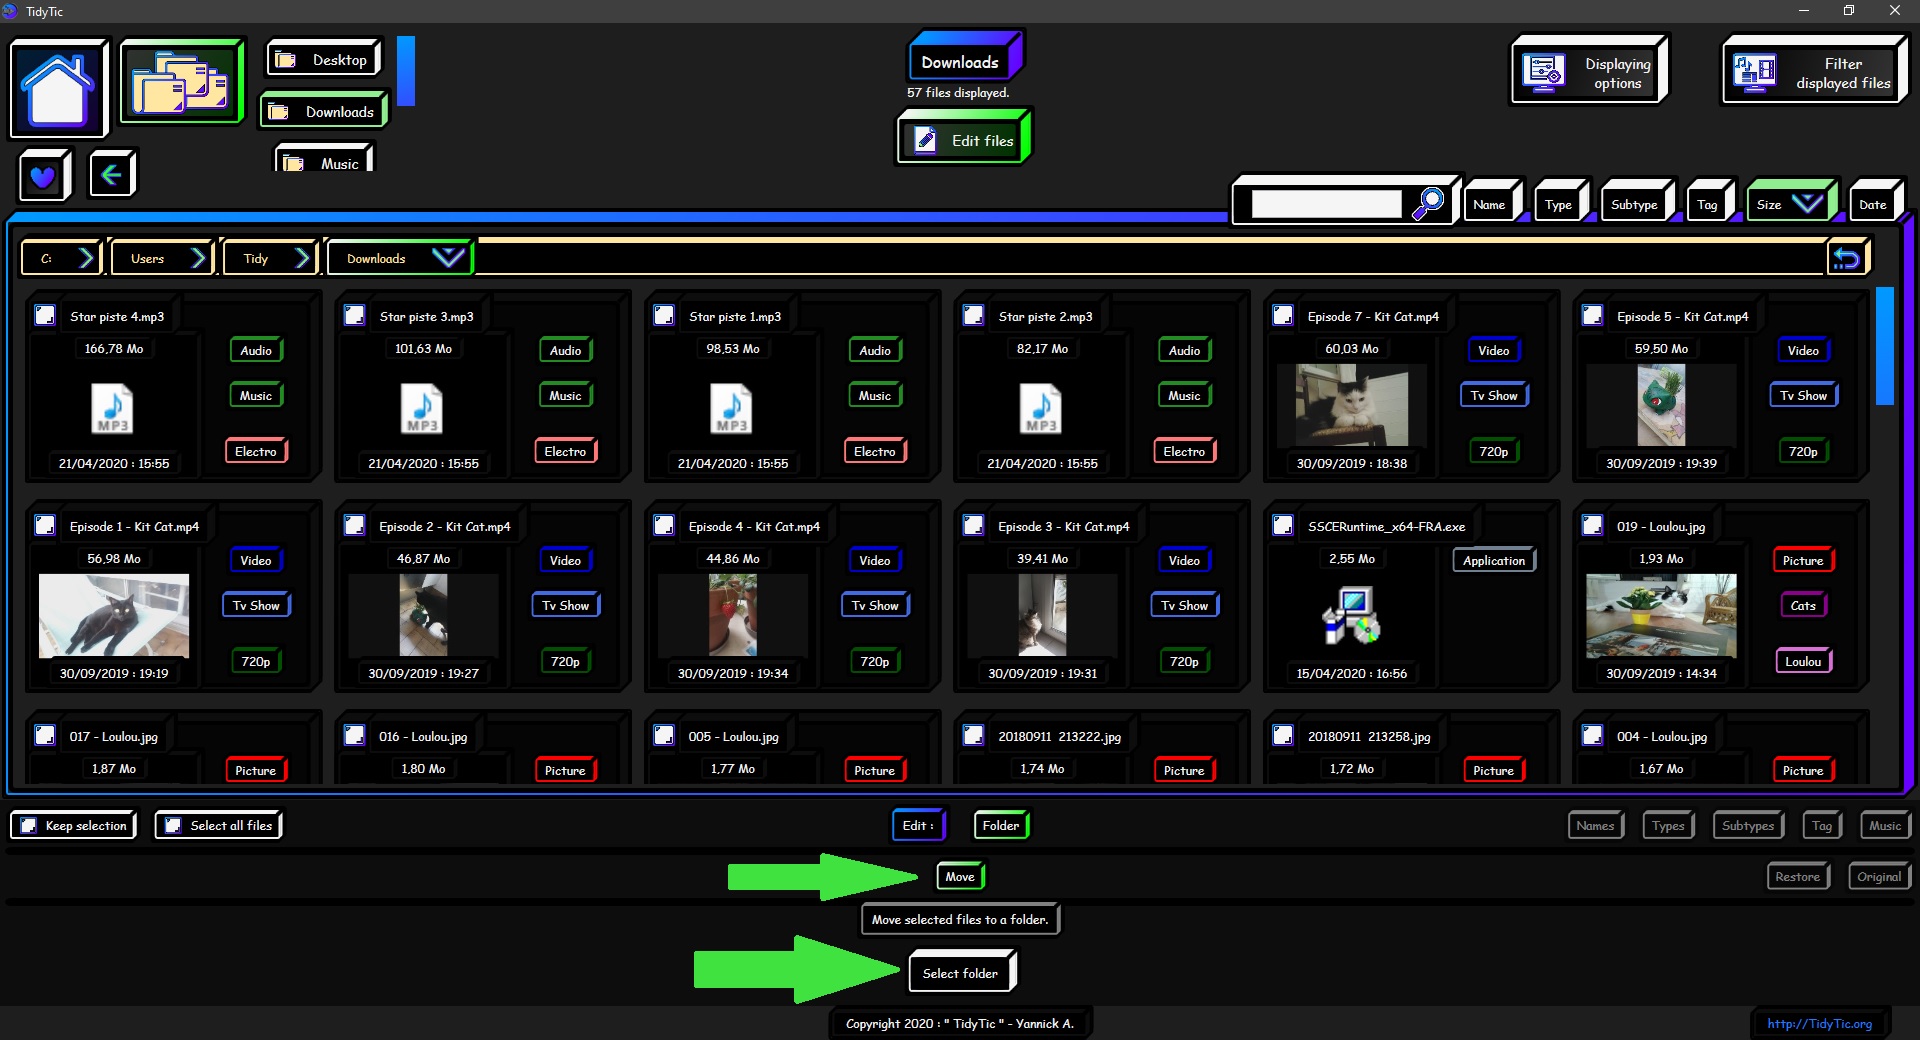Expand the Downloads path dropdown
The image size is (1920, 1040).
pos(447,258)
